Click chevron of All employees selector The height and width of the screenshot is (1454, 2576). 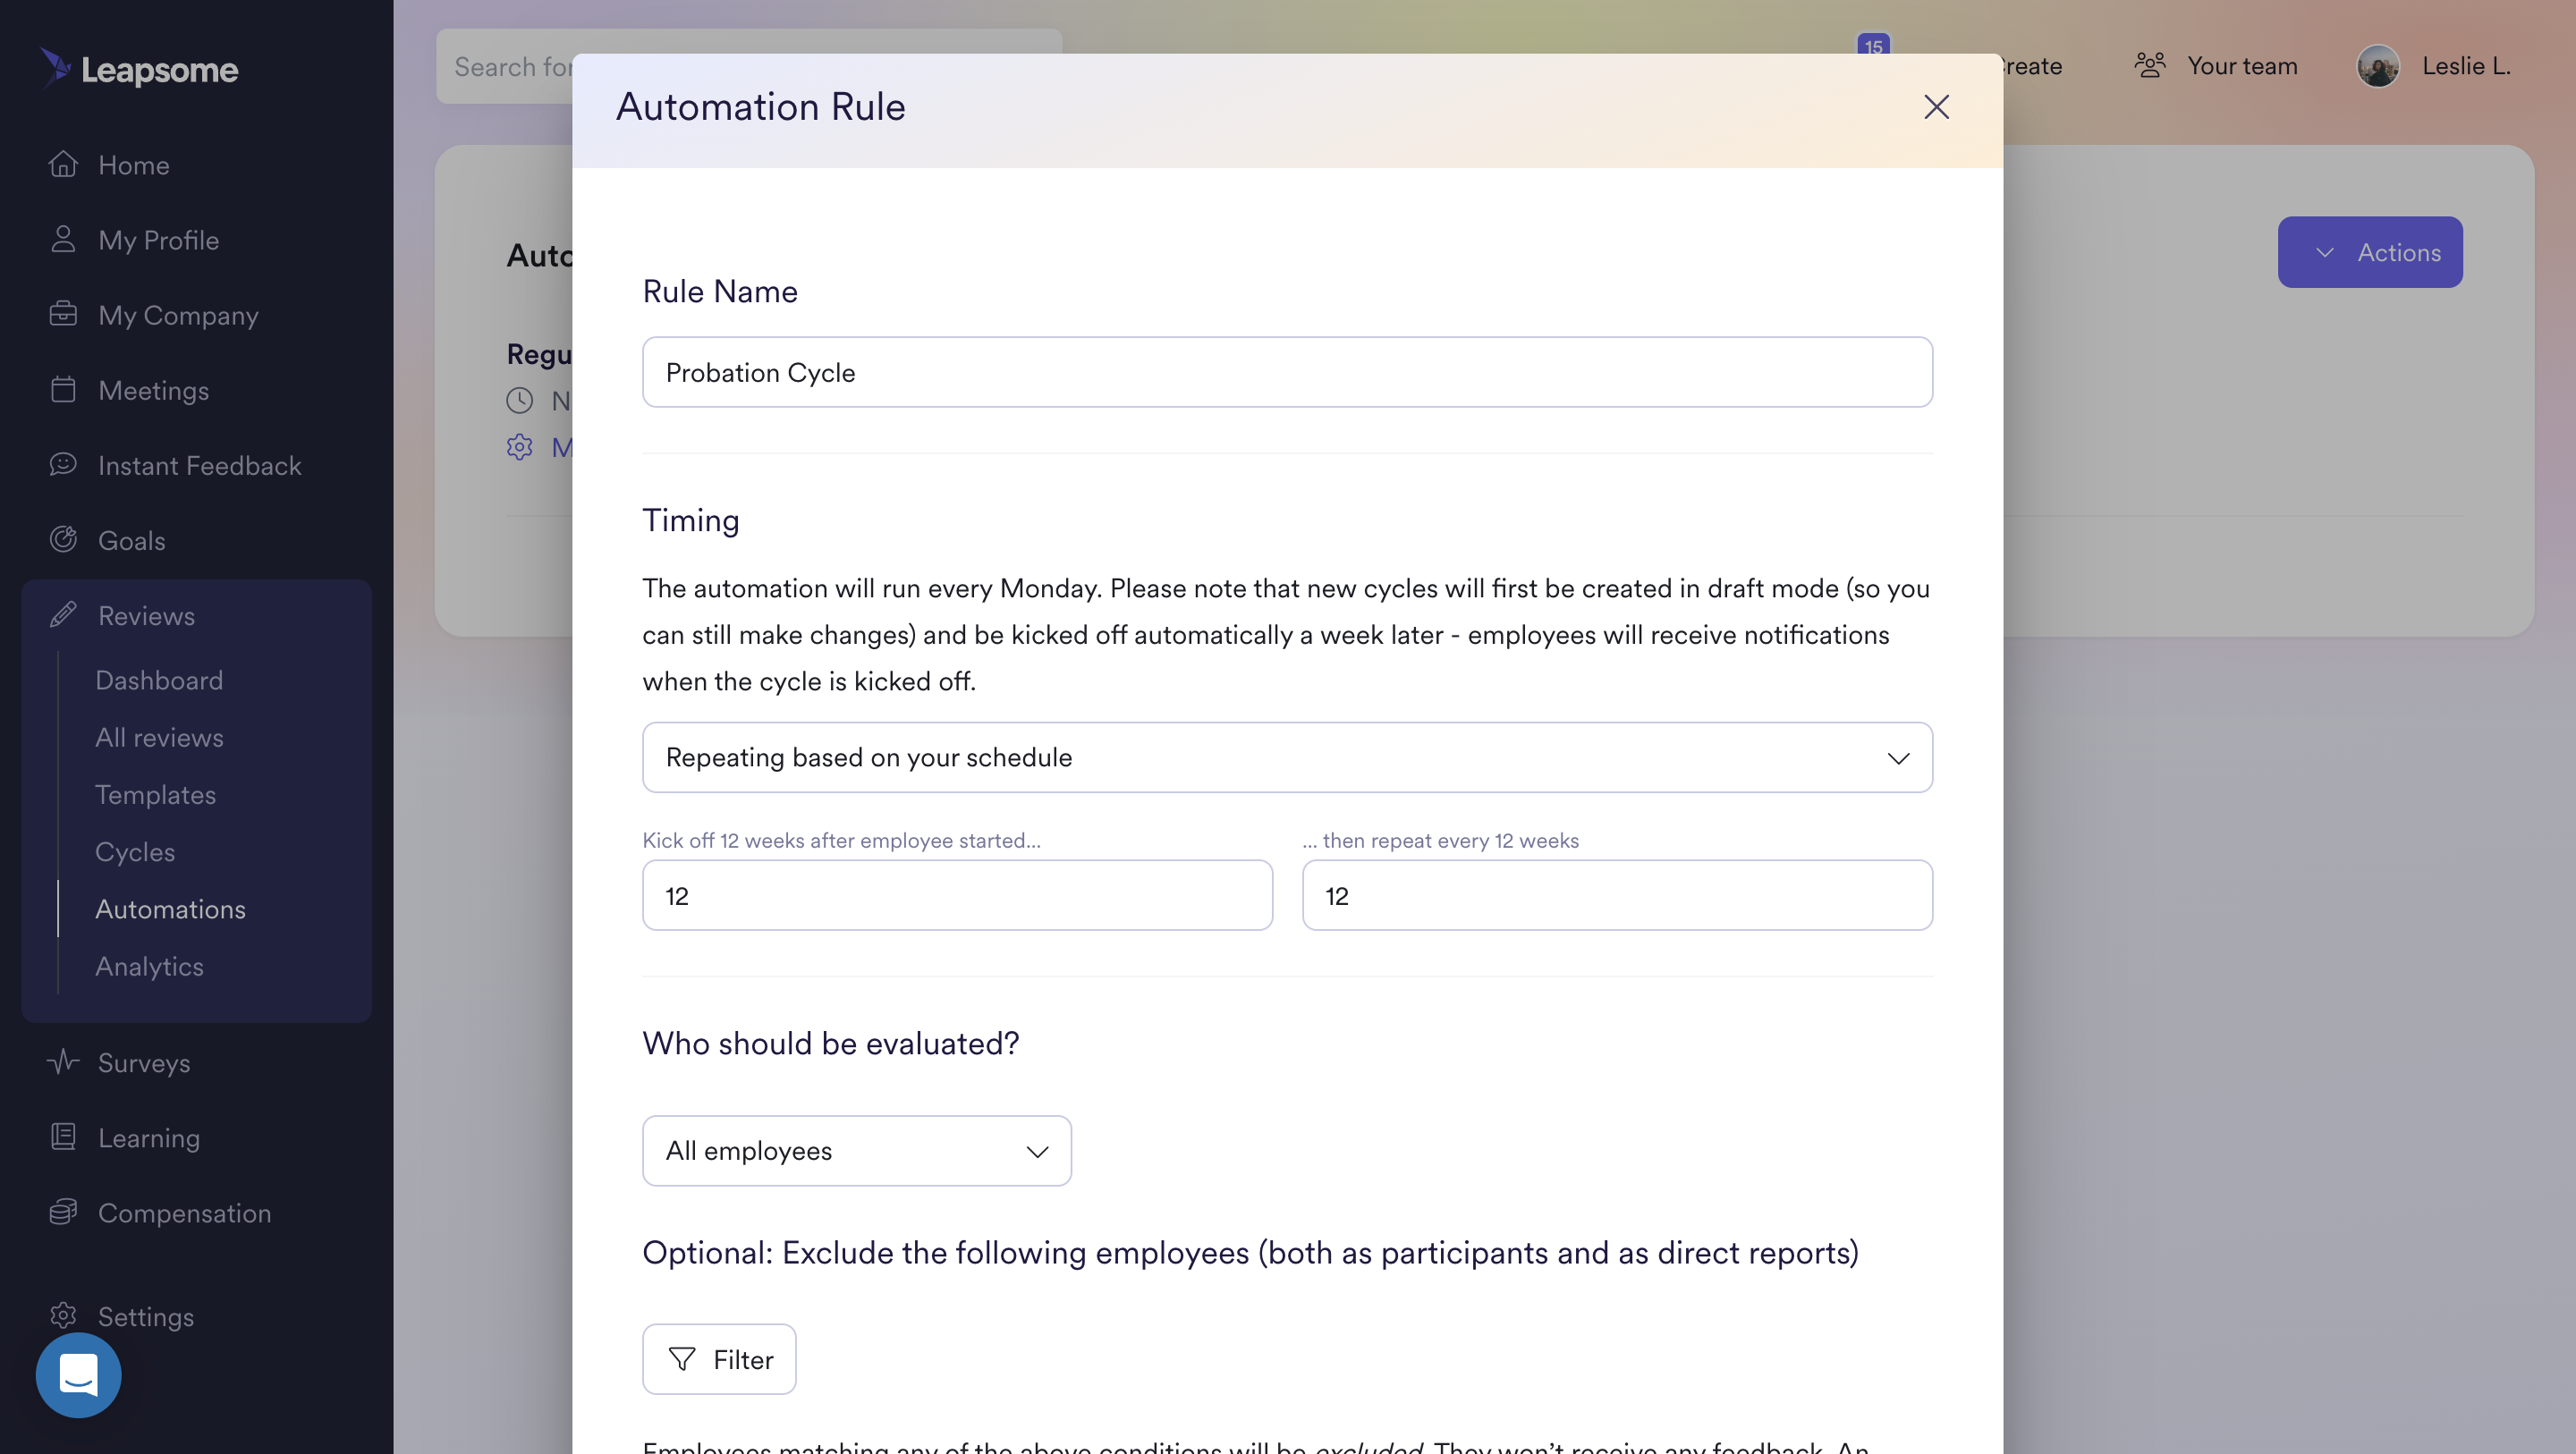(x=1037, y=1151)
